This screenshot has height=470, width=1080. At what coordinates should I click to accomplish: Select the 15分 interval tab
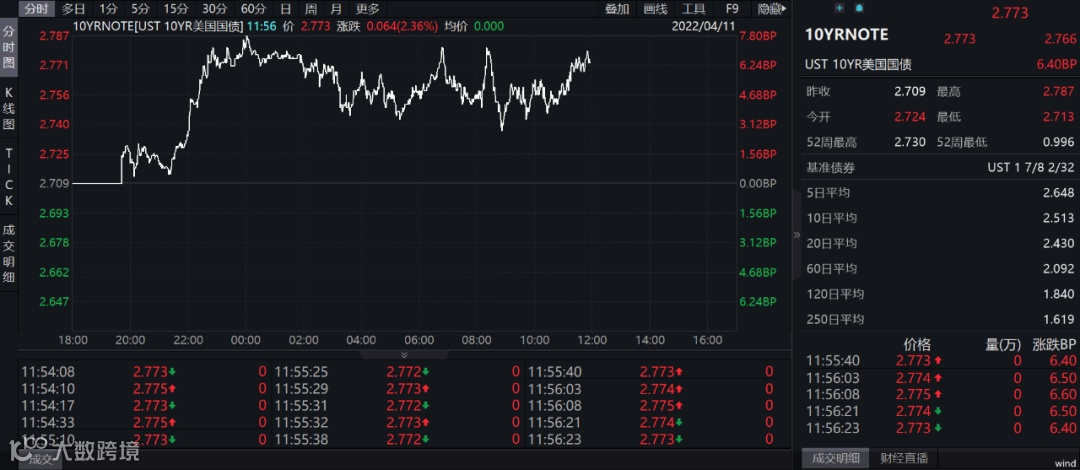click(176, 9)
